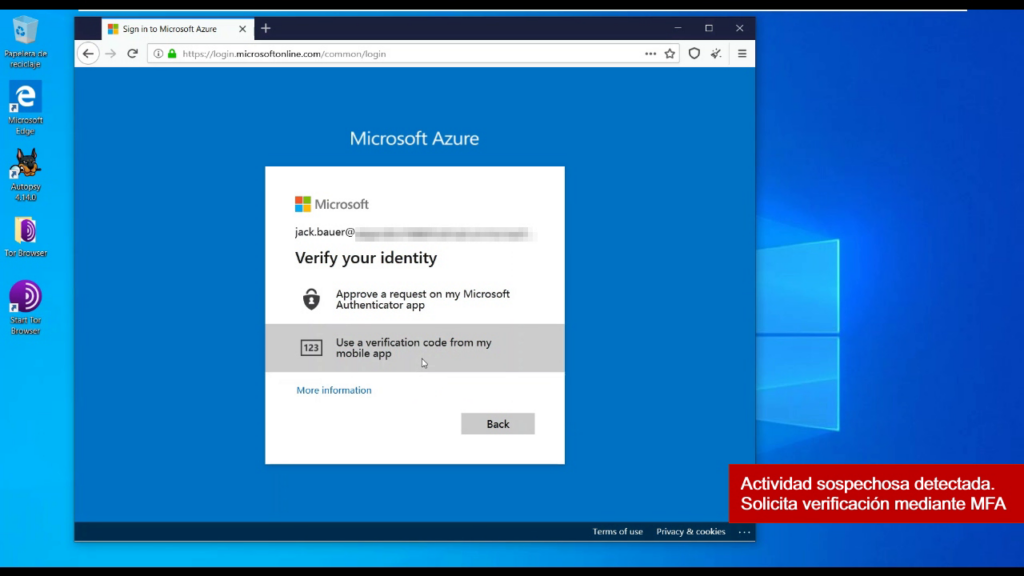Open the Terms of use link
1024x576 pixels.
(x=617, y=532)
